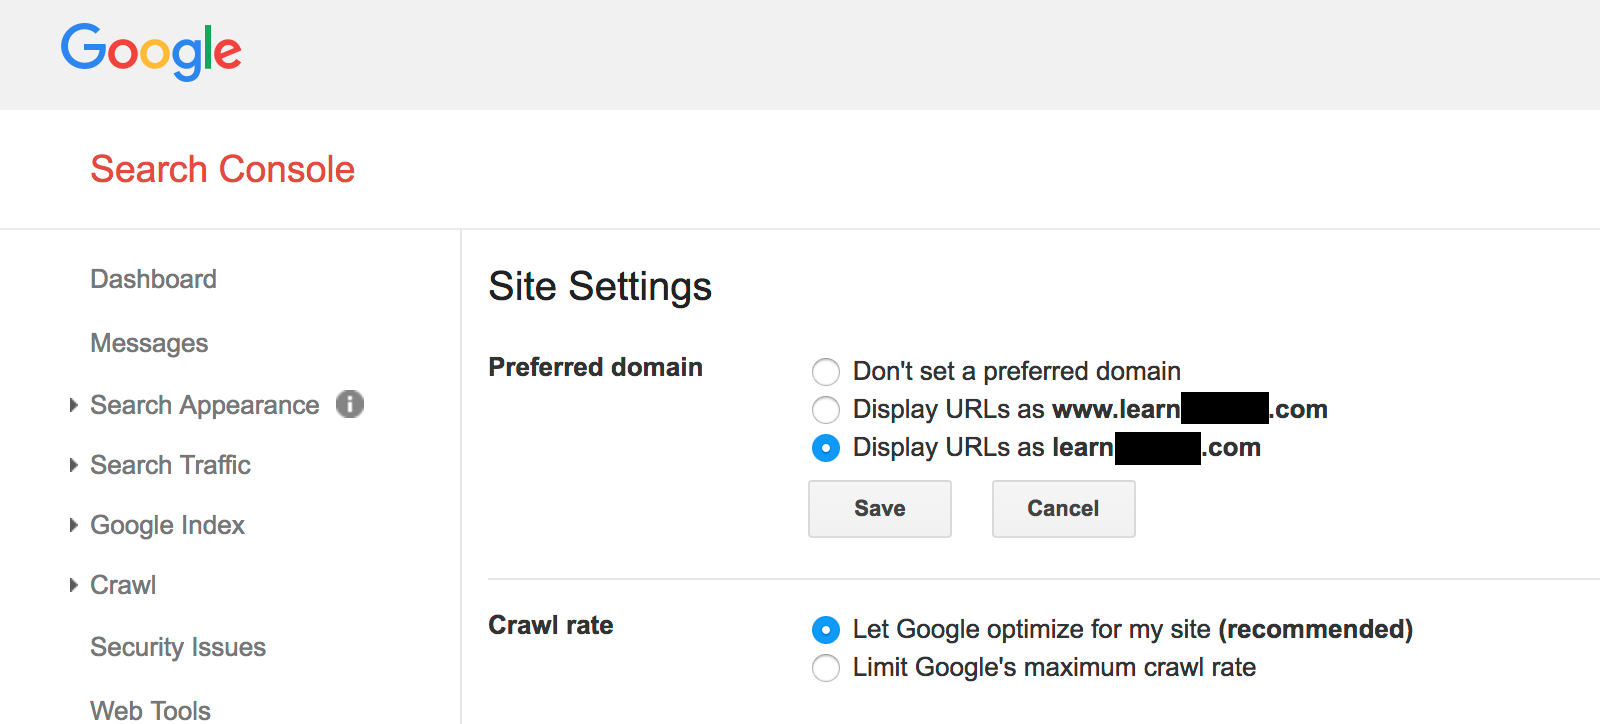The width and height of the screenshot is (1600, 724).
Task: Open the Dashboard menu item
Action: 154,279
